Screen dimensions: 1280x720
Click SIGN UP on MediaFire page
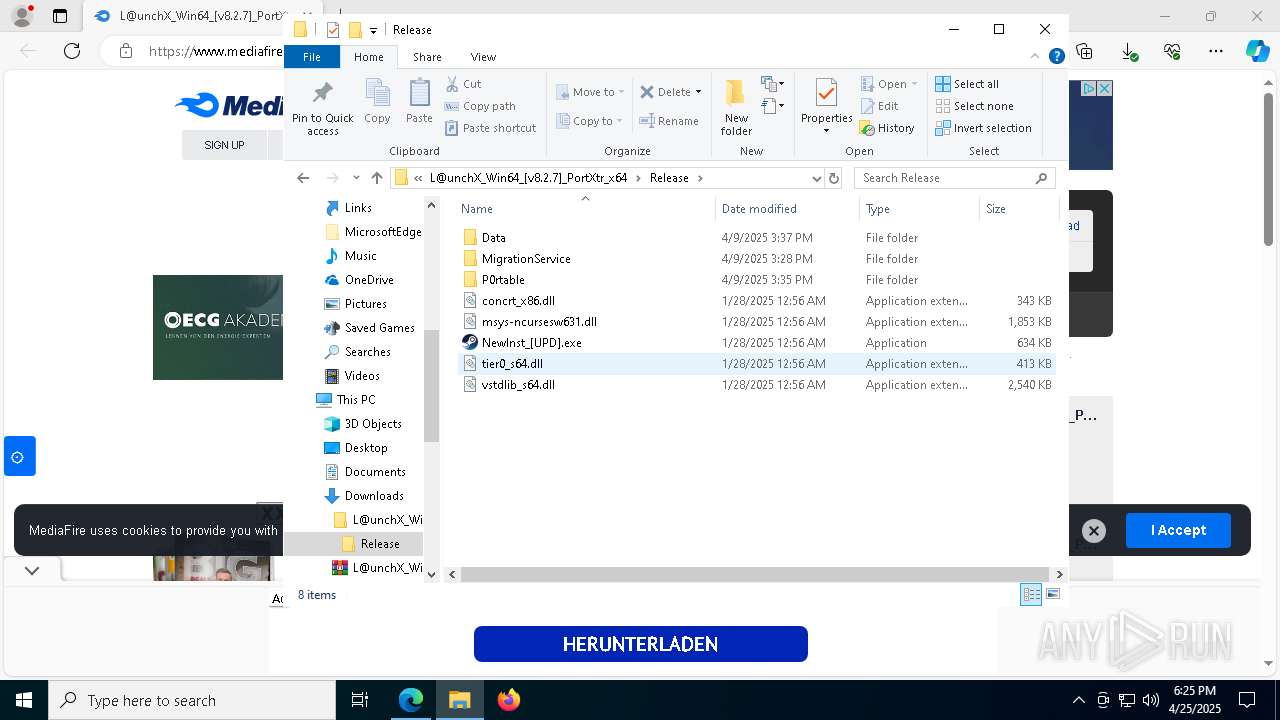click(x=224, y=145)
